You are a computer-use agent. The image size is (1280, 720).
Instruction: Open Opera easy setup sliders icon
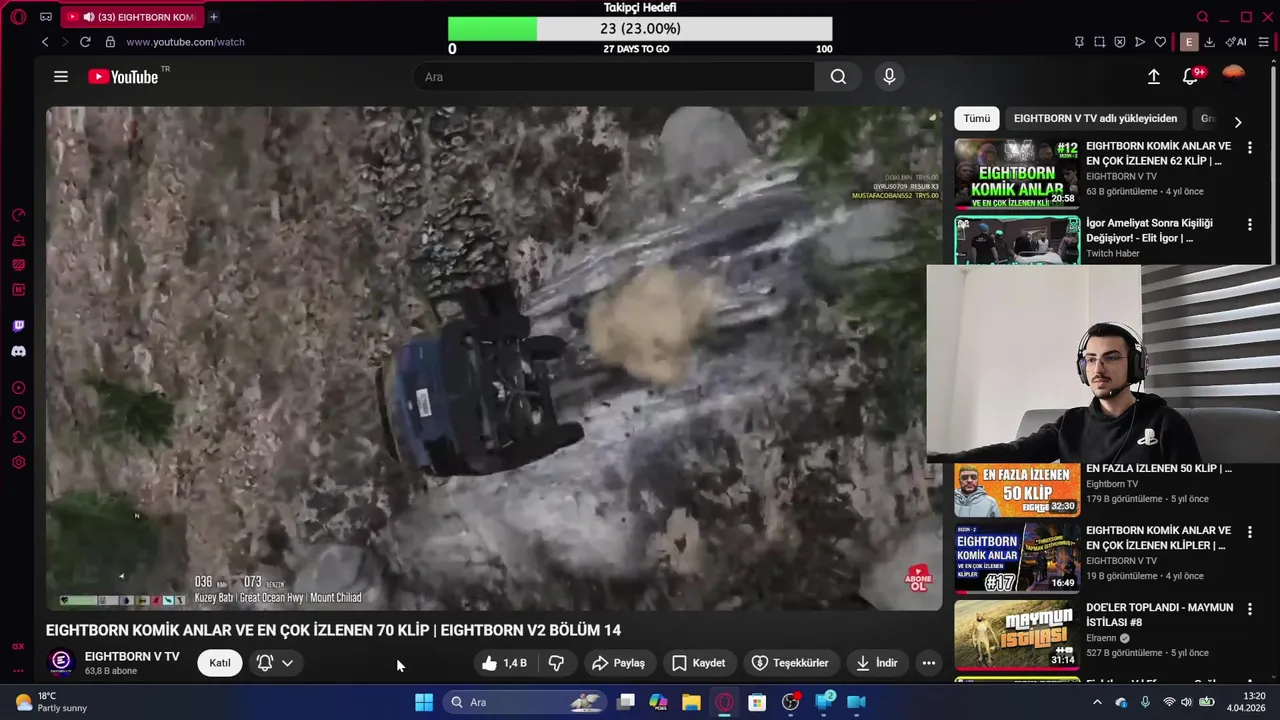point(1264,42)
